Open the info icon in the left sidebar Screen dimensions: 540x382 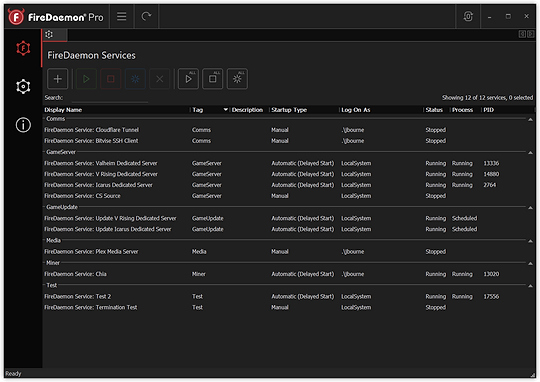click(23, 125)
